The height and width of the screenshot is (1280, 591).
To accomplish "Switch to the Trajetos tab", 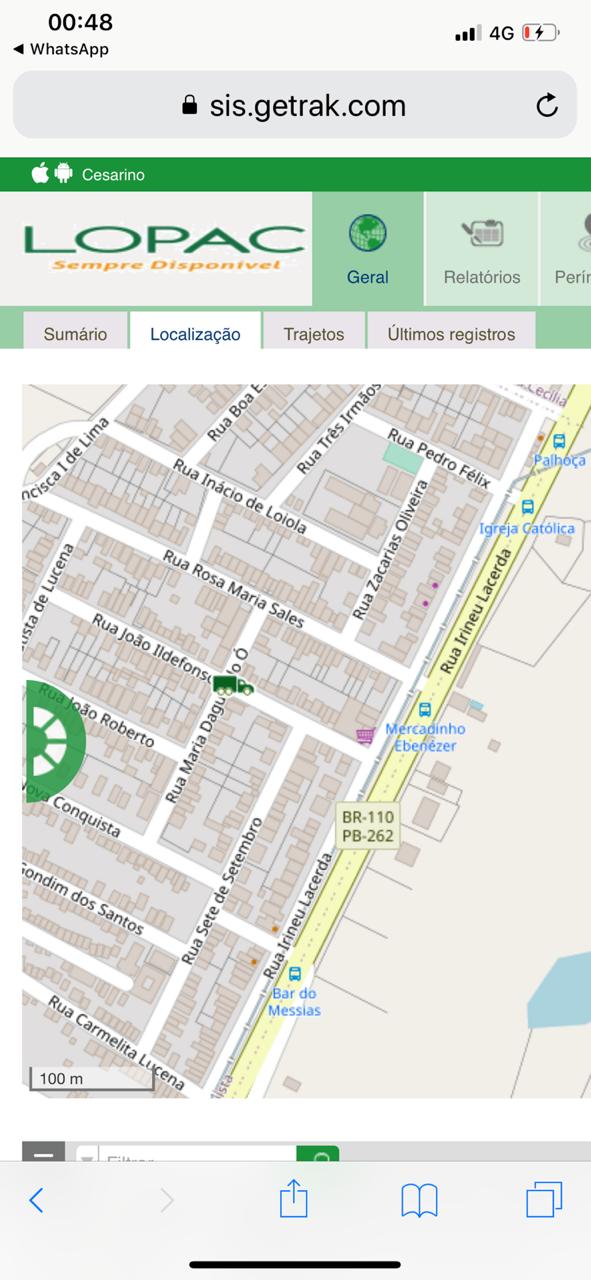I will pos(314,334).
